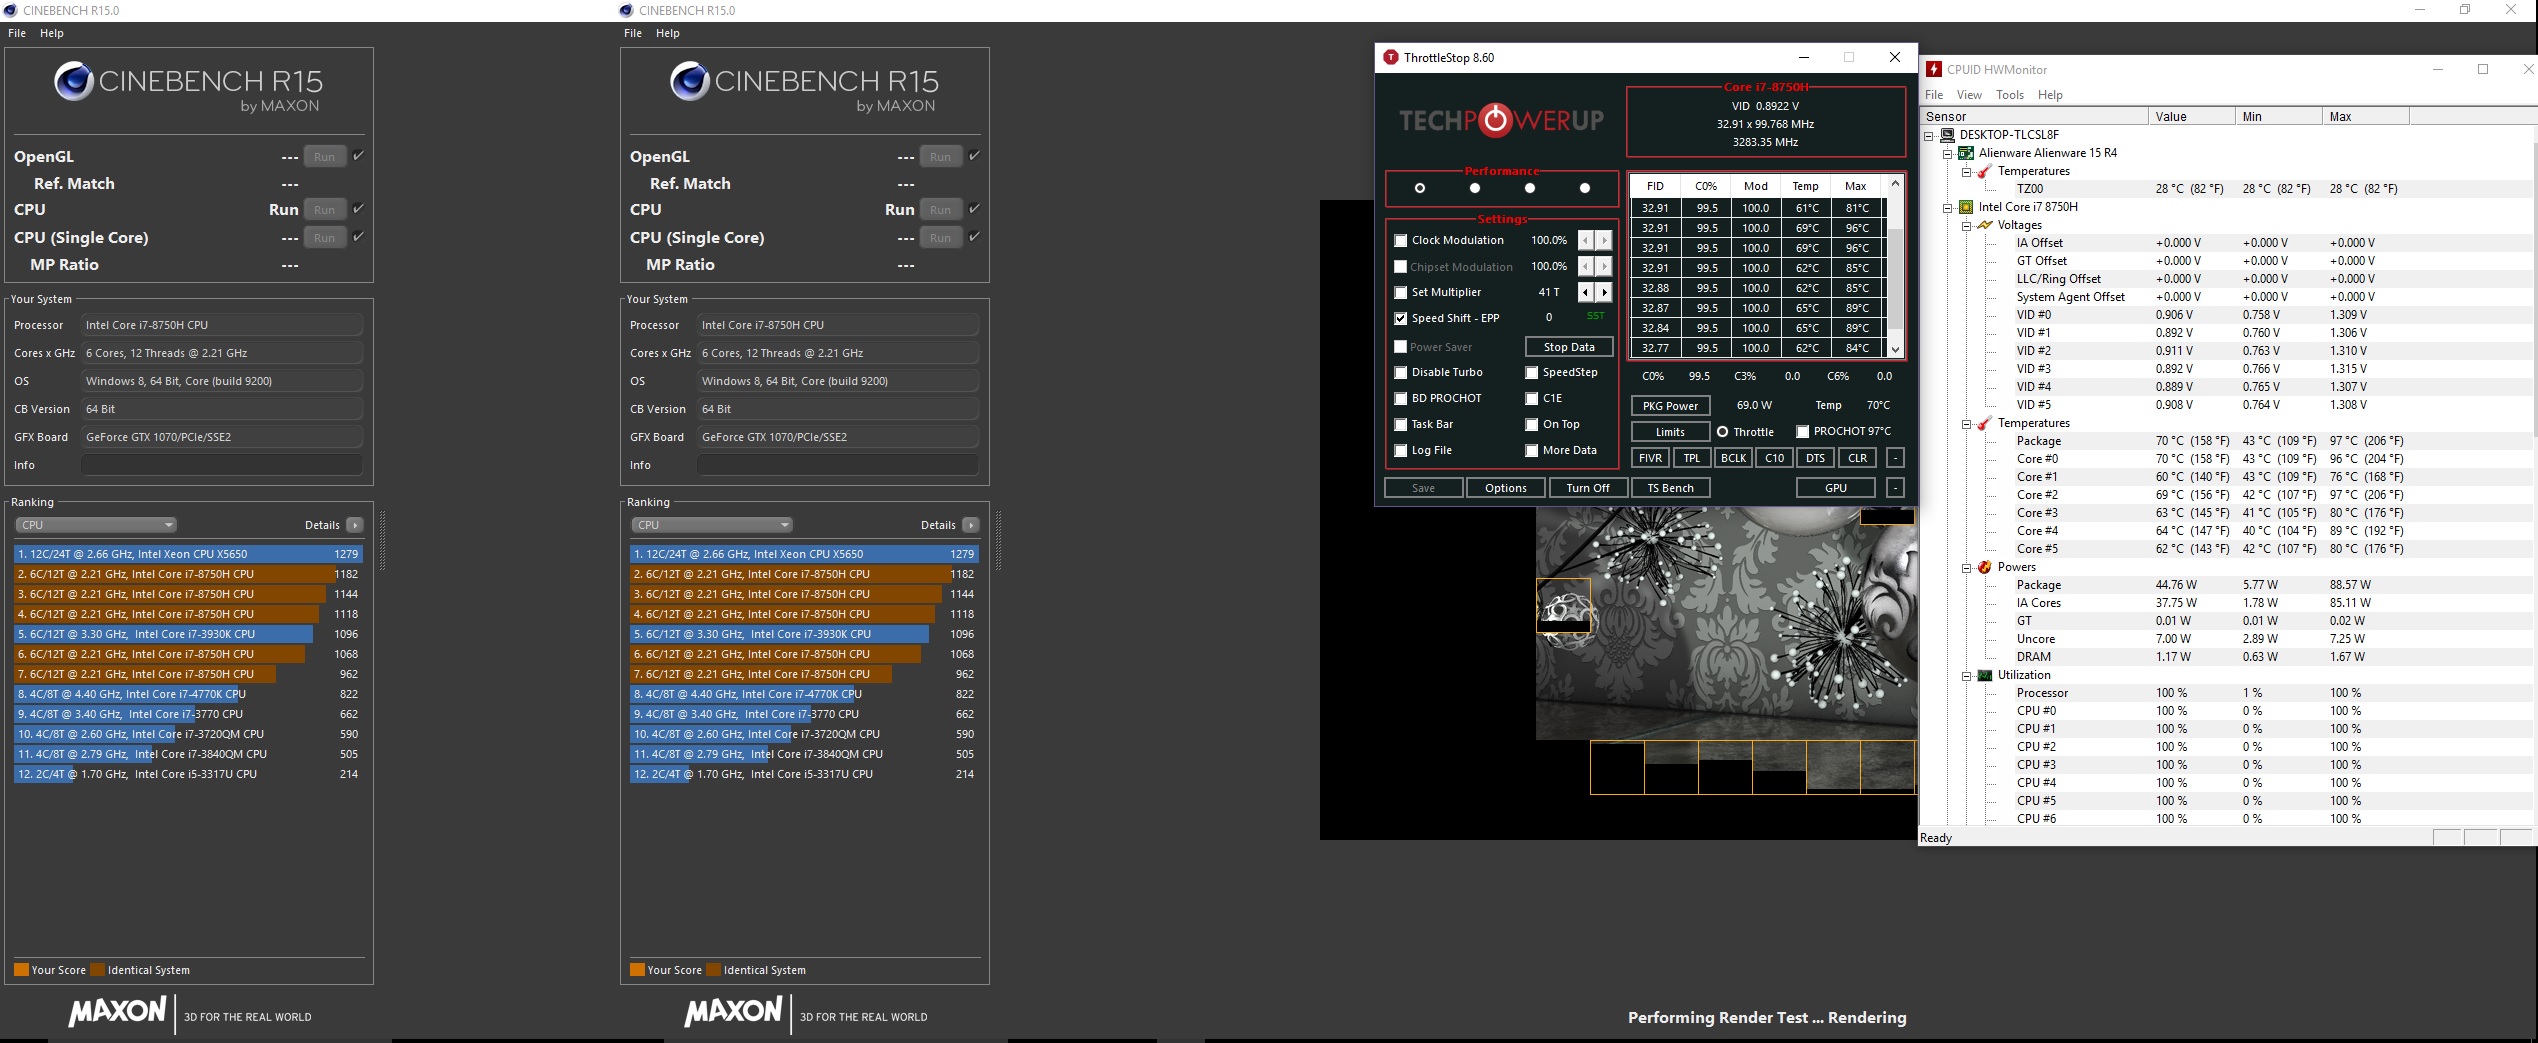2538x1043 pixels.
Task: Open HWMonitor's Tools menu
Action: click(2010, 95)
